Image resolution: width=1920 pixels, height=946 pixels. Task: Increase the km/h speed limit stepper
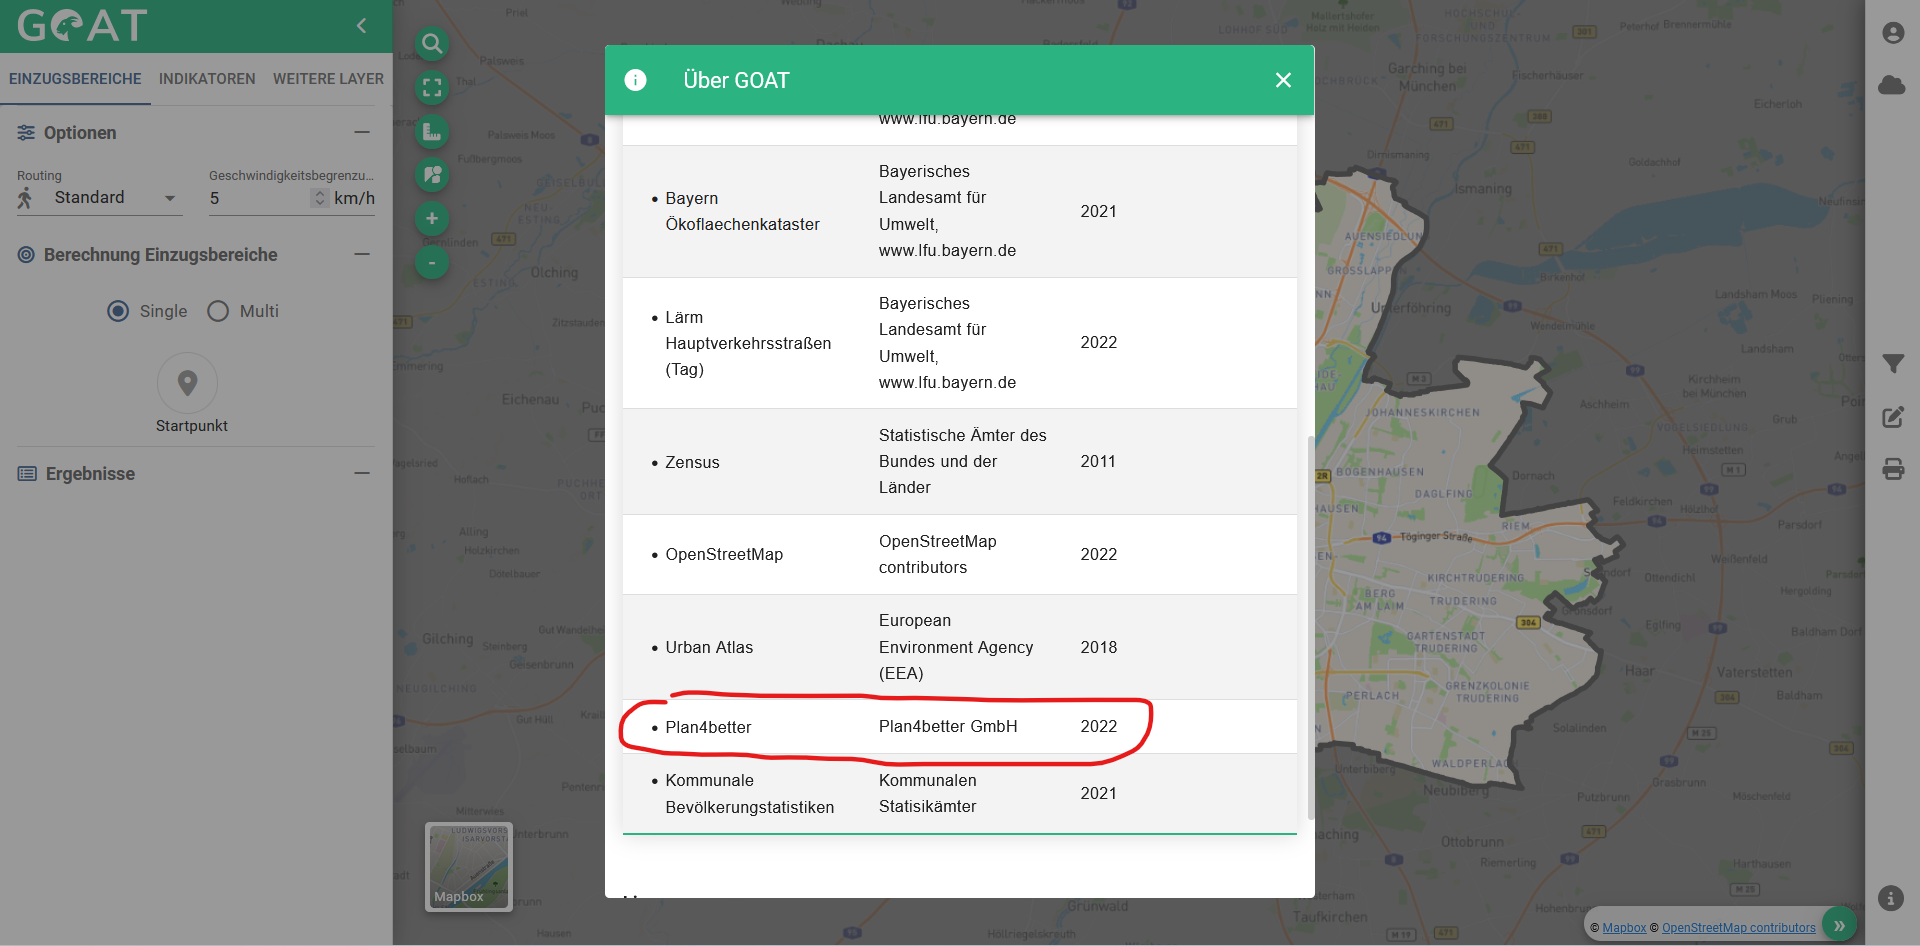click(319, 192)
